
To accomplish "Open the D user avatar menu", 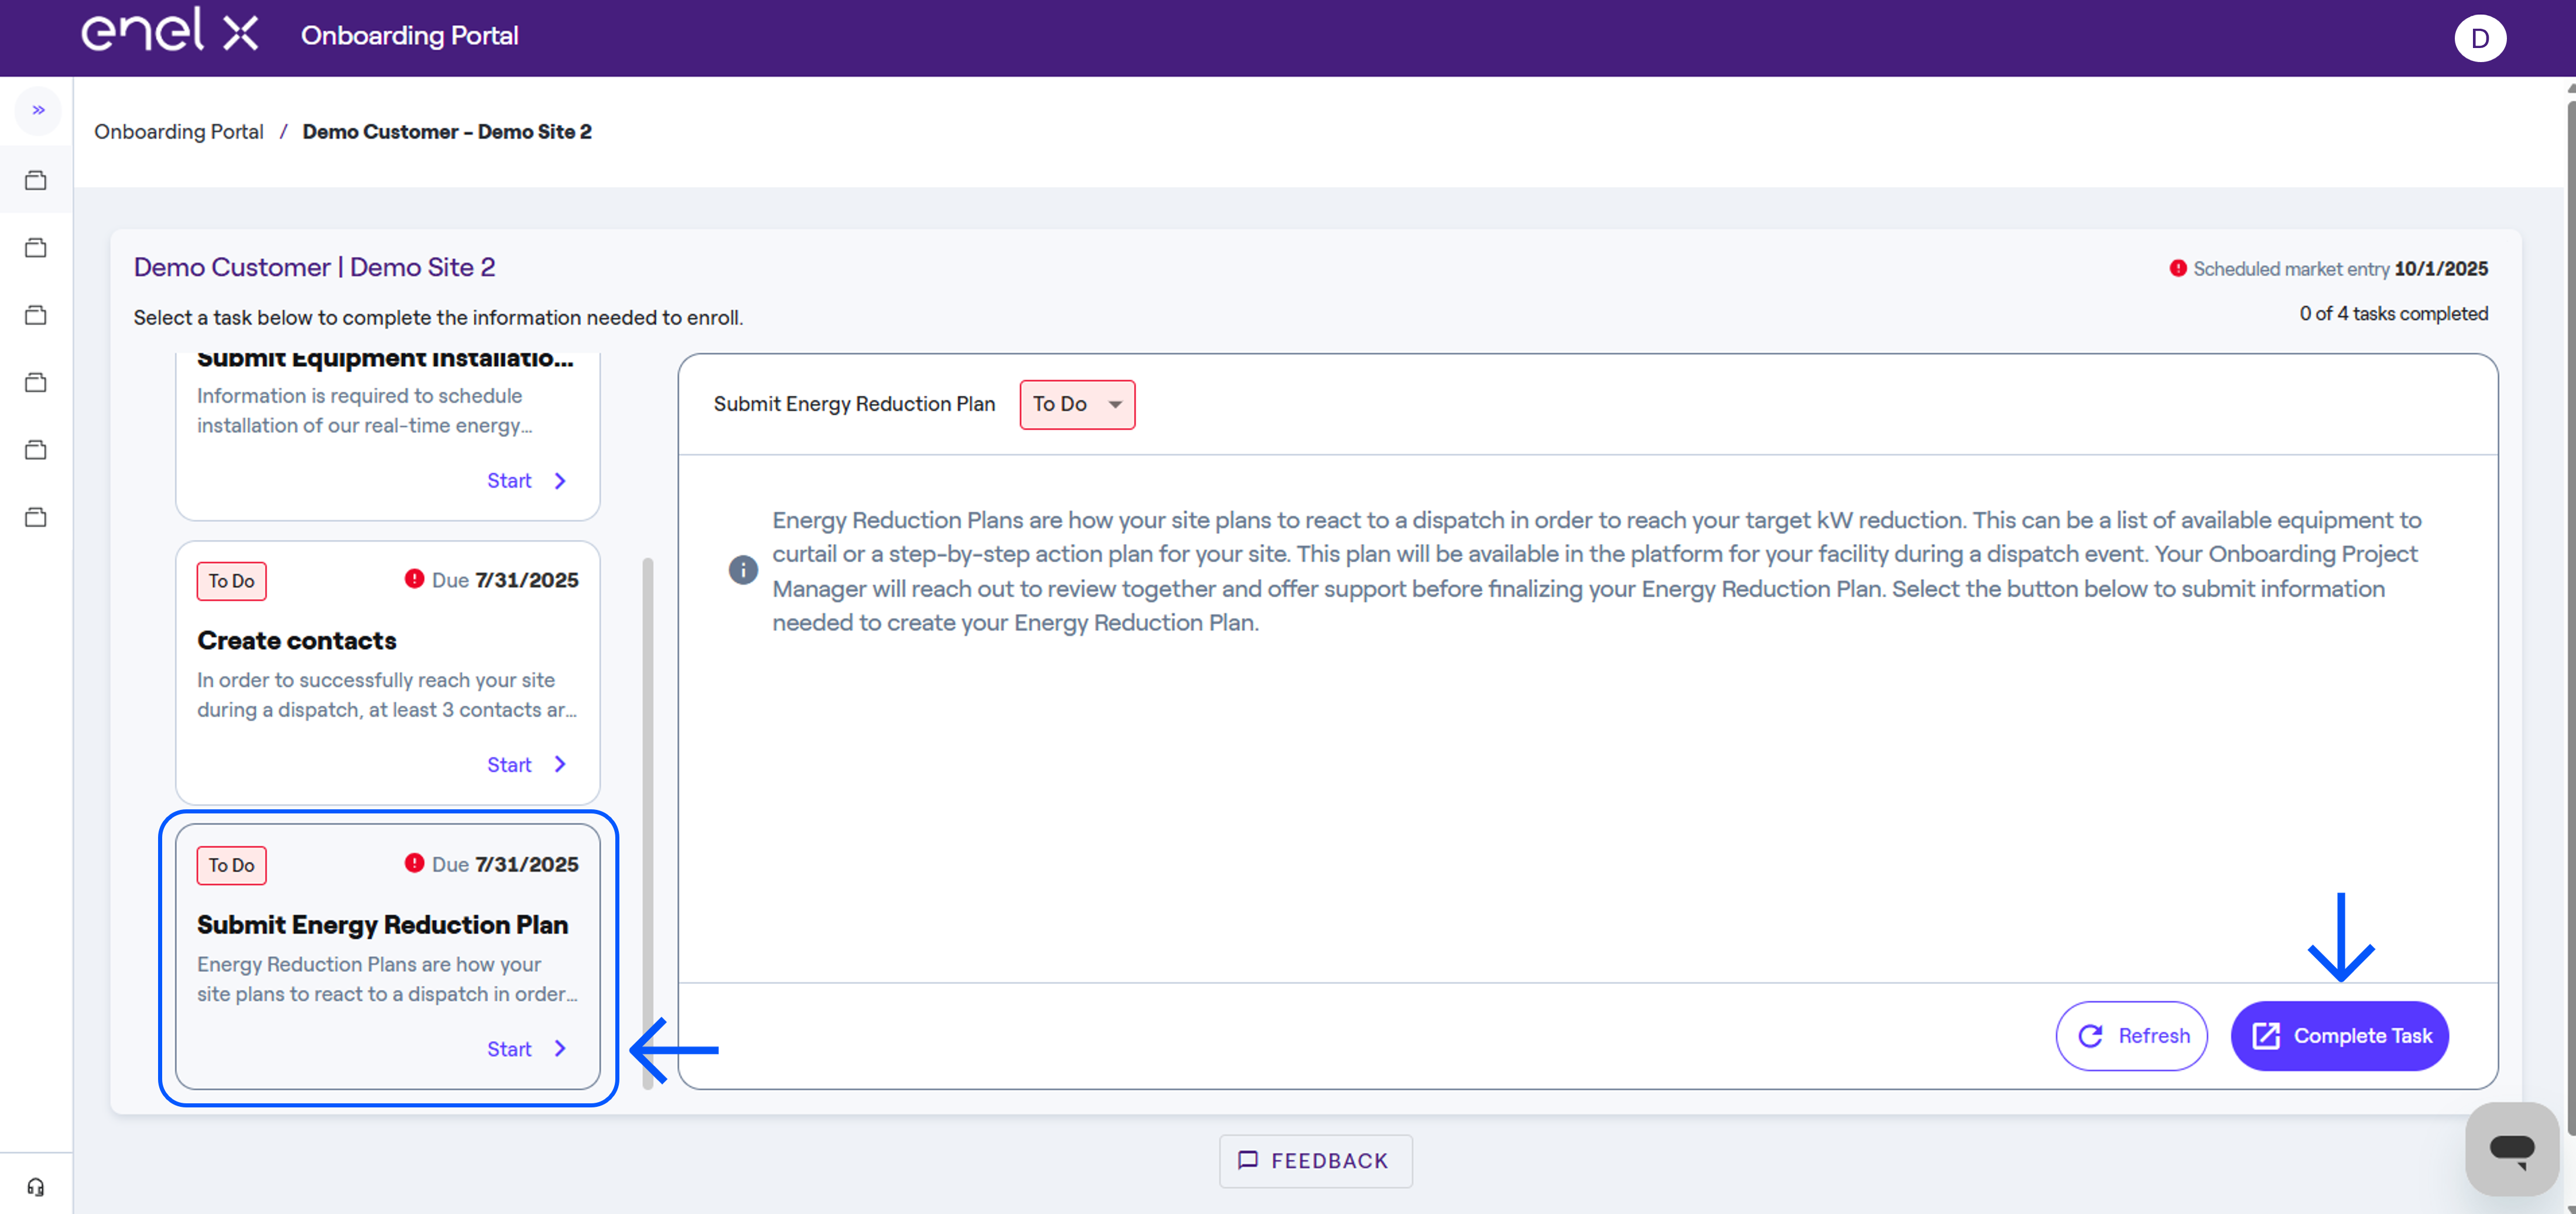I will [2481, 38].
